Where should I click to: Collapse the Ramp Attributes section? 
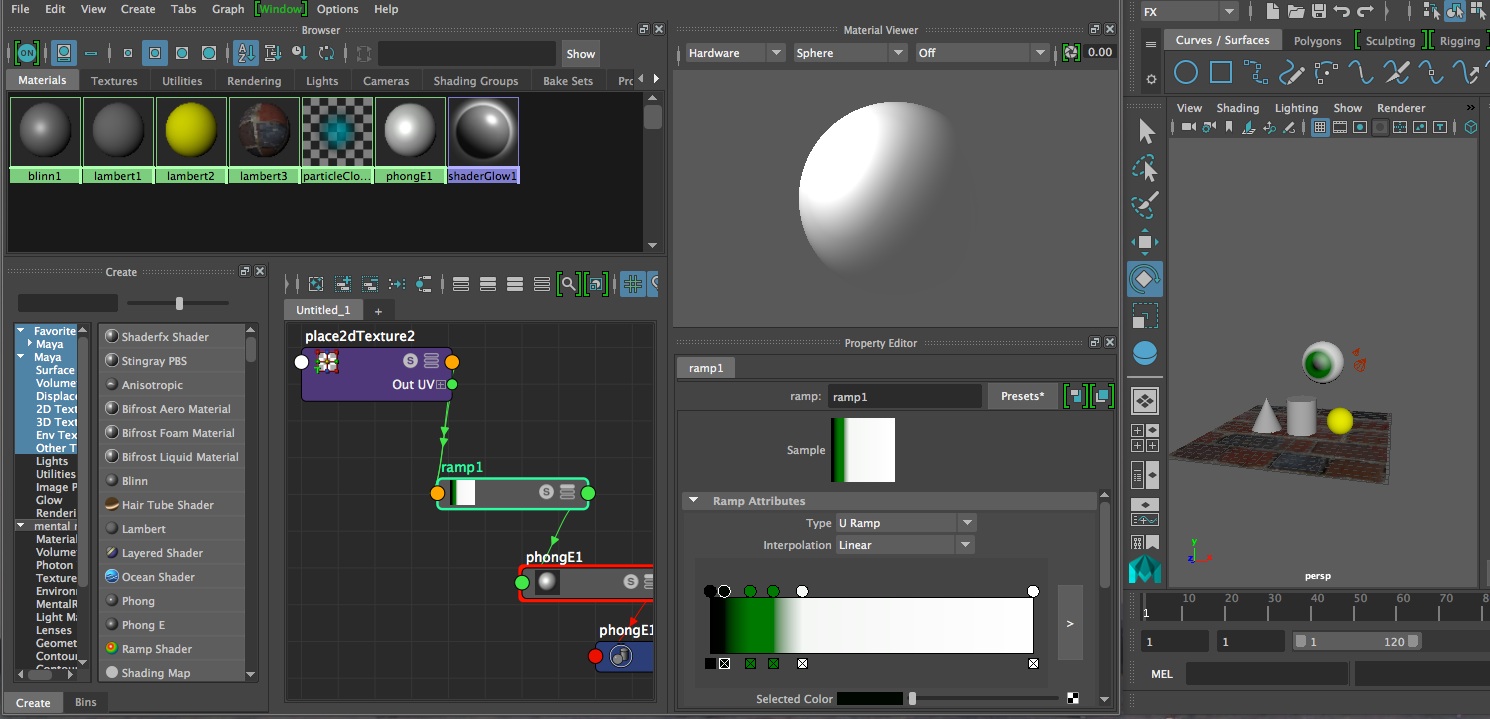coord(694,500)
